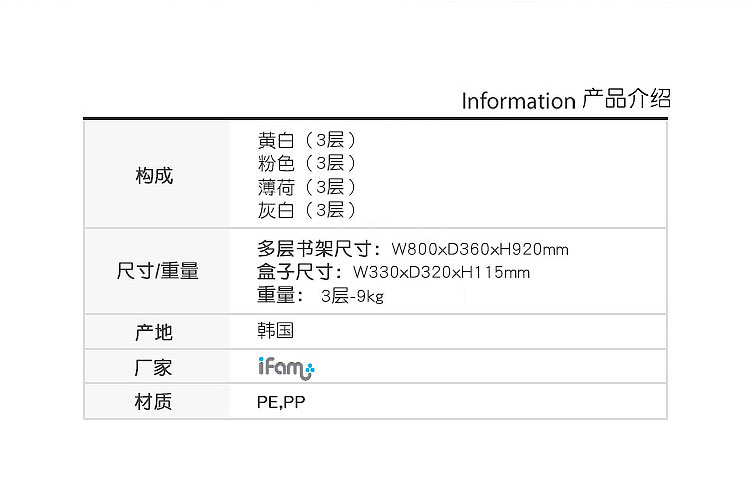
Task: Click the W800xD360xH920mm dimension value
Action: (x=480, y=250)
